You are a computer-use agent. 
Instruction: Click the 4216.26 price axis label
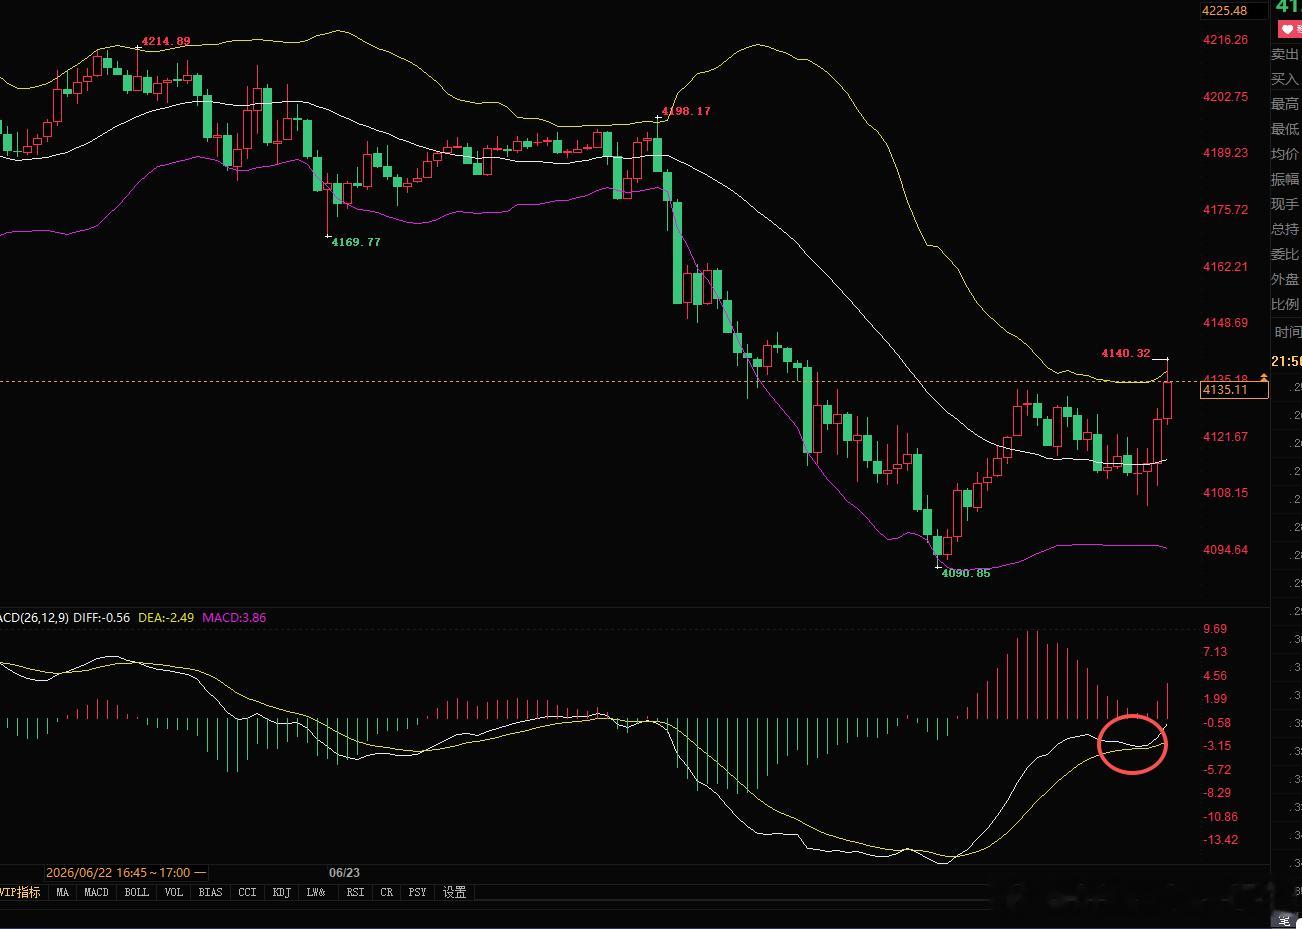click(x=1225, y=40)
